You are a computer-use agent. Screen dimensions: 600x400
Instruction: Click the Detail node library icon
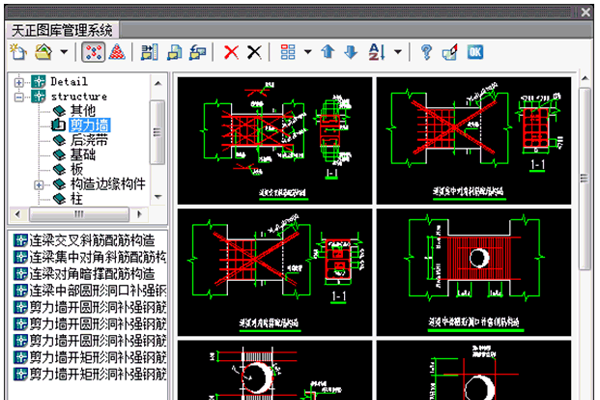coord(38,82)
